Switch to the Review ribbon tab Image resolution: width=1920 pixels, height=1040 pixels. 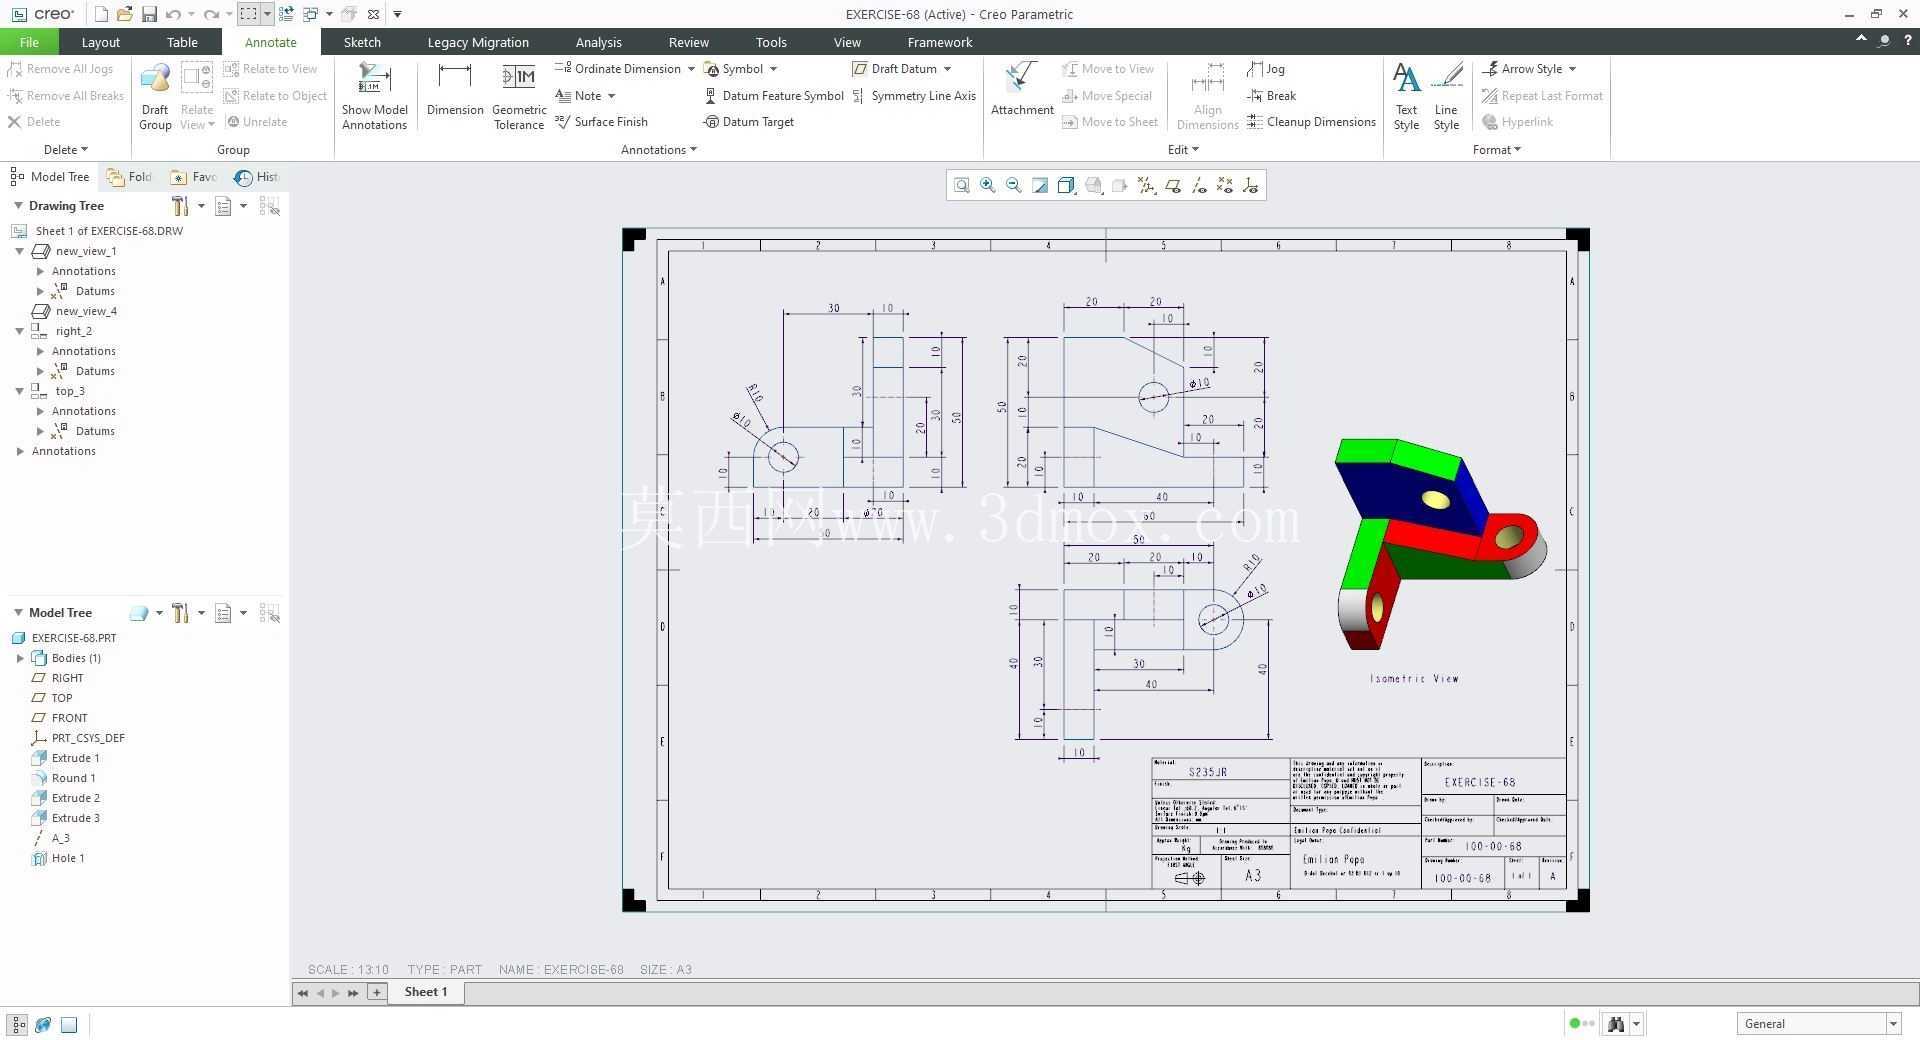point(688,42)
